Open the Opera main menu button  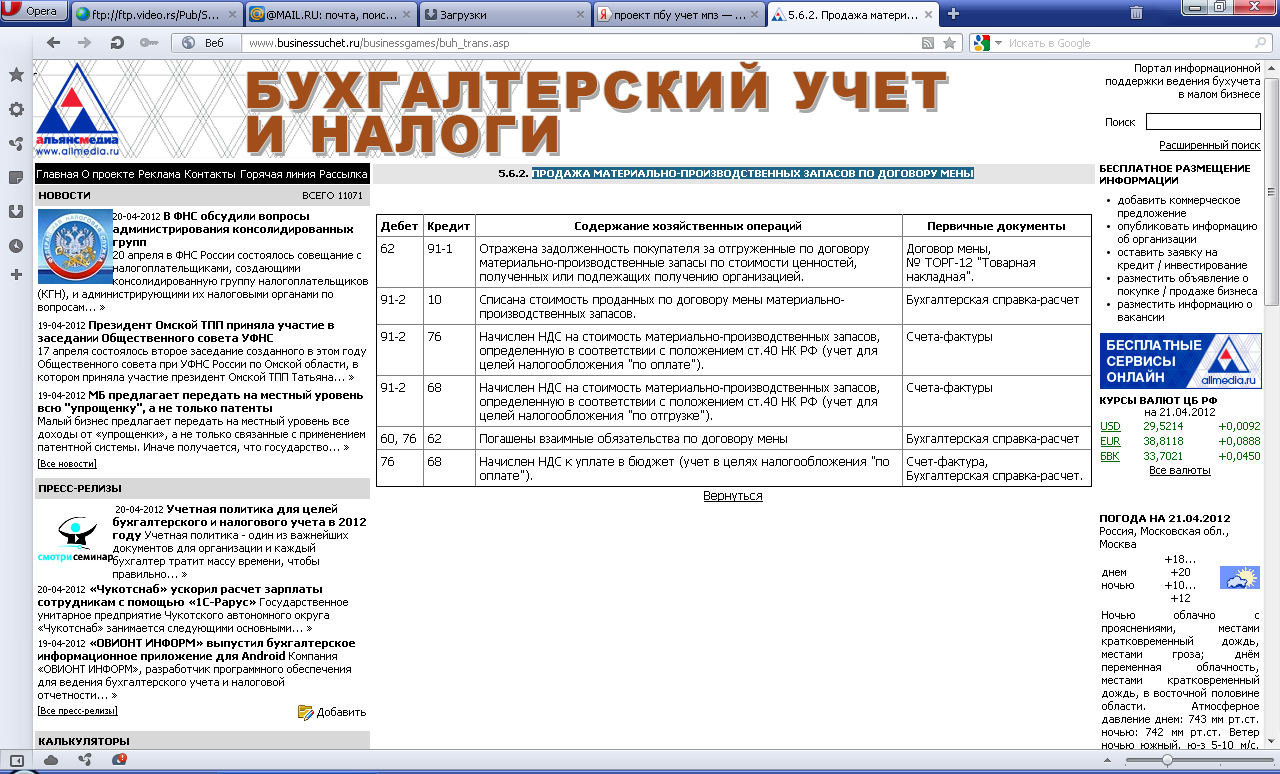[x=34, y=11]
